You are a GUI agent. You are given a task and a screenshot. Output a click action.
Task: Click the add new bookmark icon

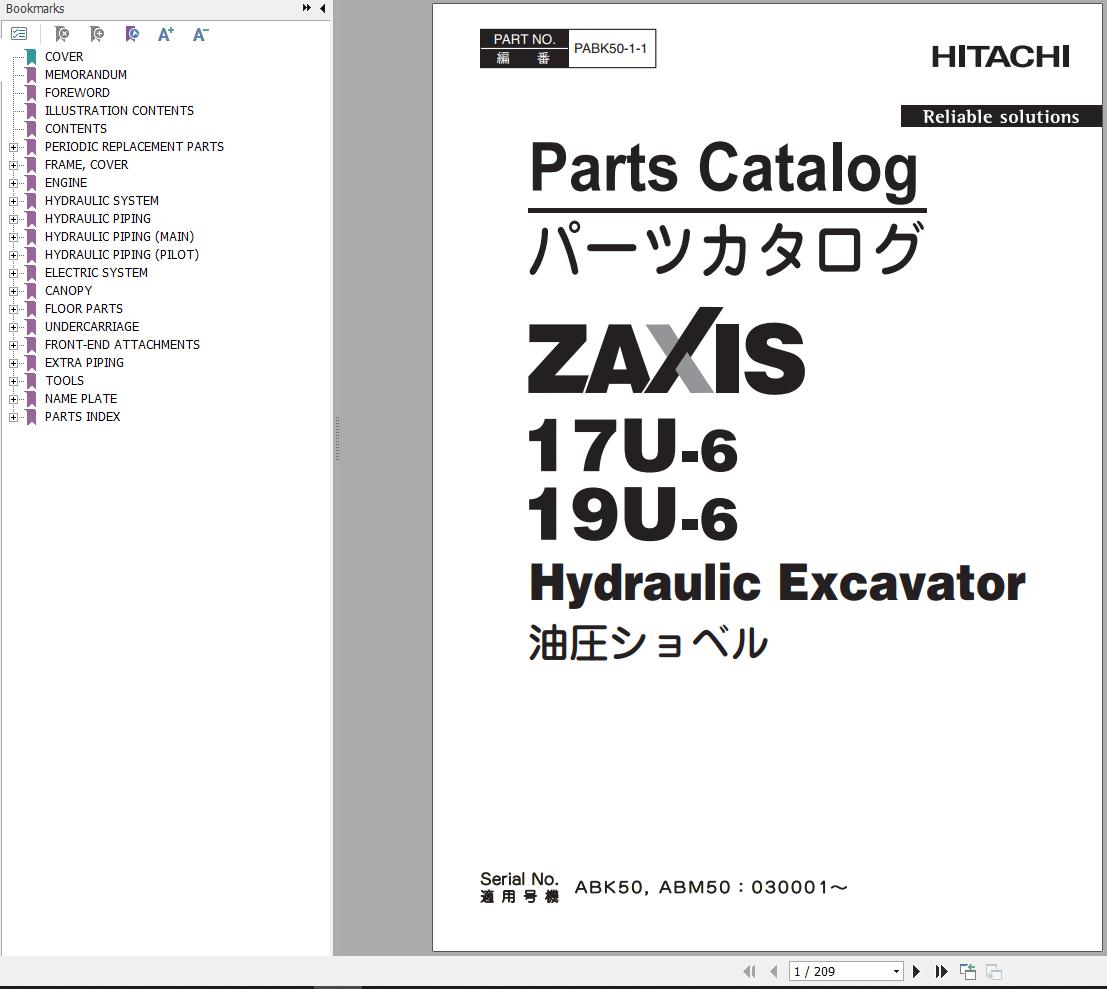tap(97, 34)
